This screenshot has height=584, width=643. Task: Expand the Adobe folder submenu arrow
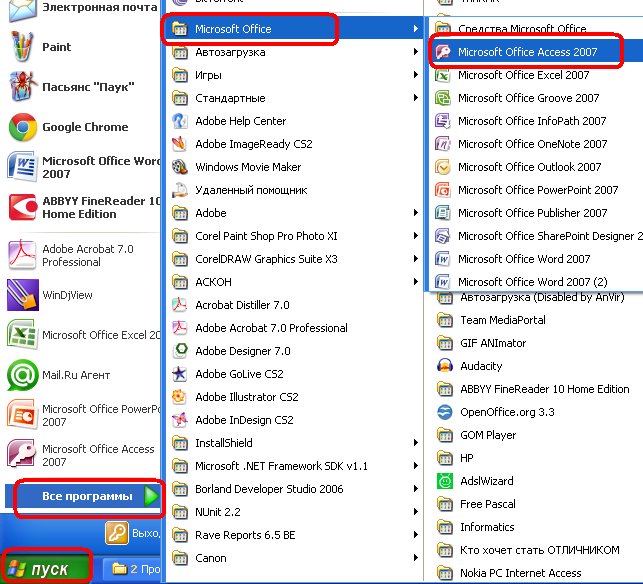pyautogui.click(x=416, y=213)
